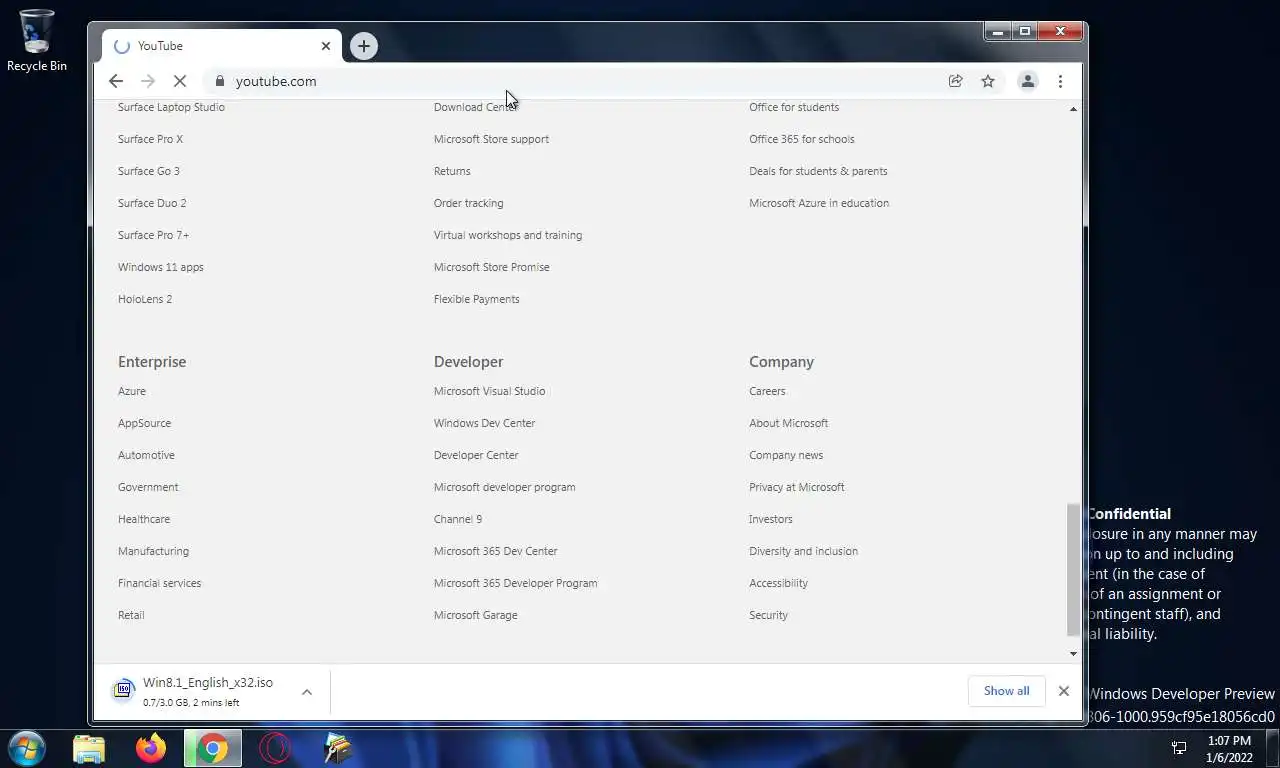Click Show all downloads button
Viewport: 1280px width, 768px height.
(1006, 691)
